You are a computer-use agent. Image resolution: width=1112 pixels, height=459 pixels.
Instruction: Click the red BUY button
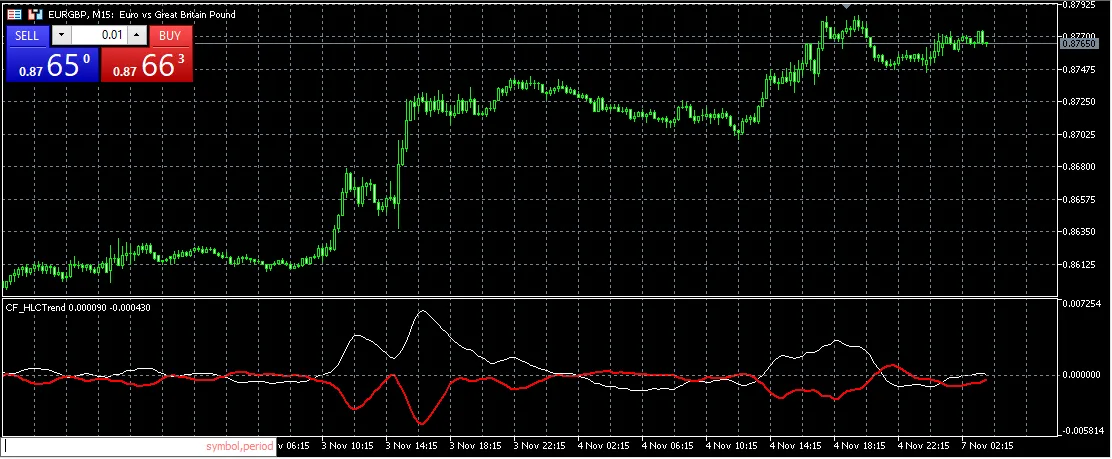point(170,35)
